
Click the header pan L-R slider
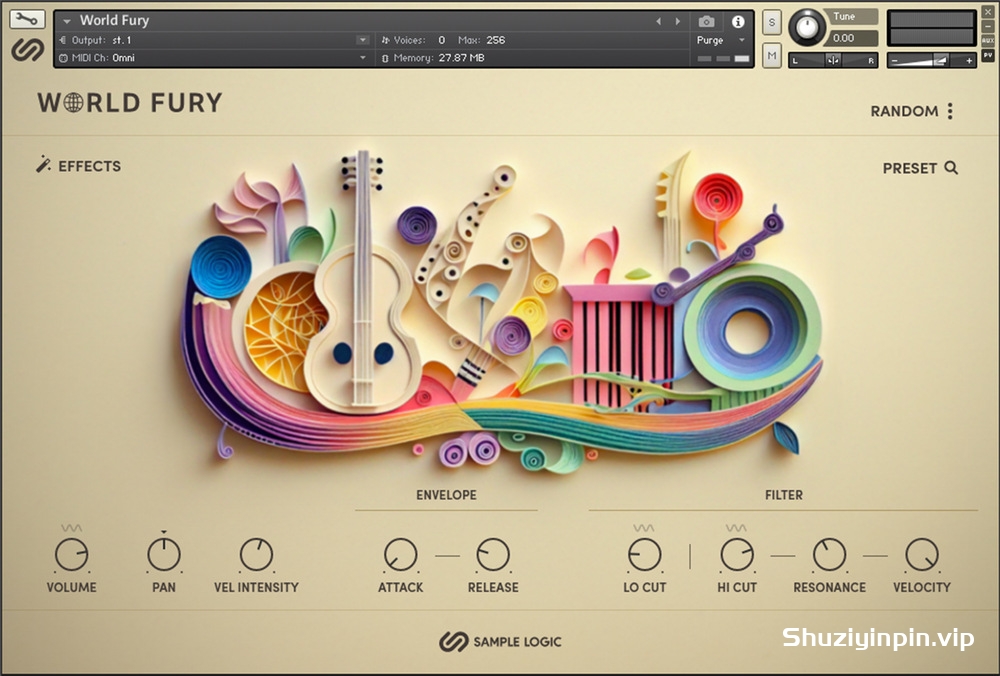[833, 61]
